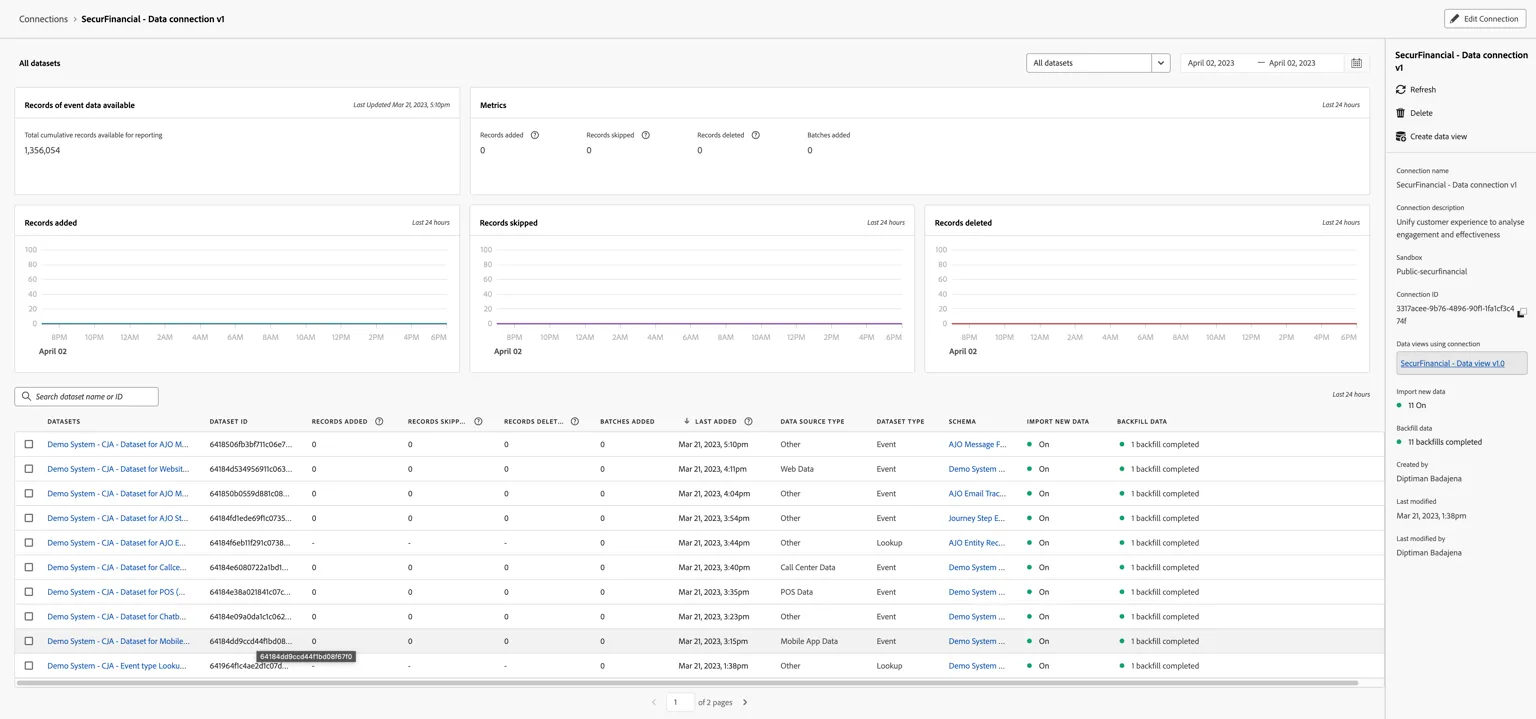
Task: Click the Records skipped help icon in Metrics
Action: (x=646, y=135)
